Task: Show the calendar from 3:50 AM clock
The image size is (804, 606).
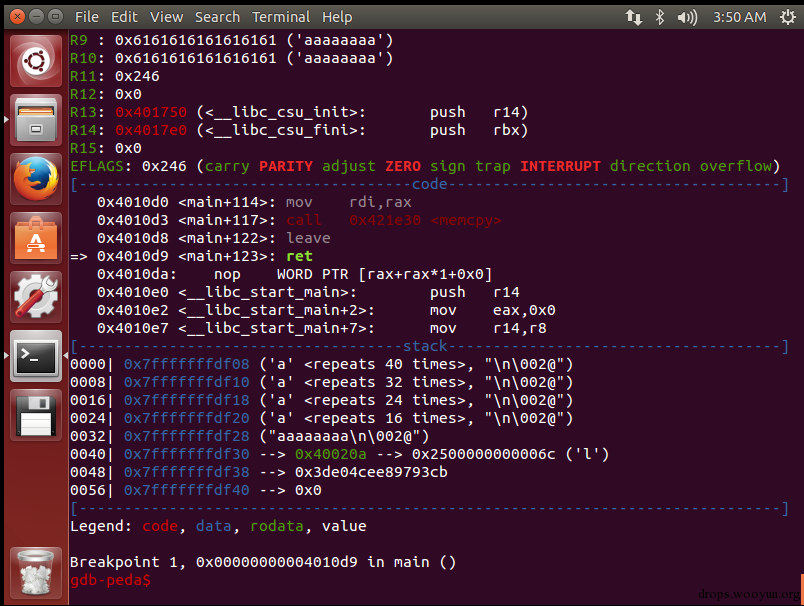Action: pyautogui.click(x=739, y=17)
